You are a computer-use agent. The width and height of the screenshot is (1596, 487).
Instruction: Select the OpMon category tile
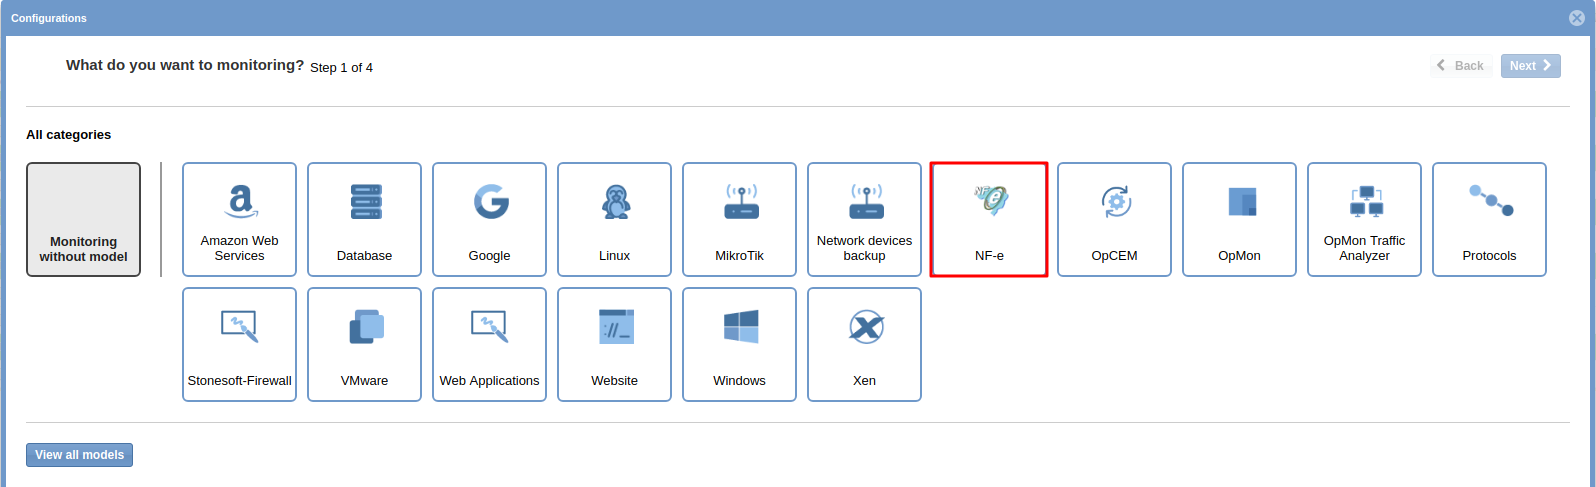coord(1239,219)
